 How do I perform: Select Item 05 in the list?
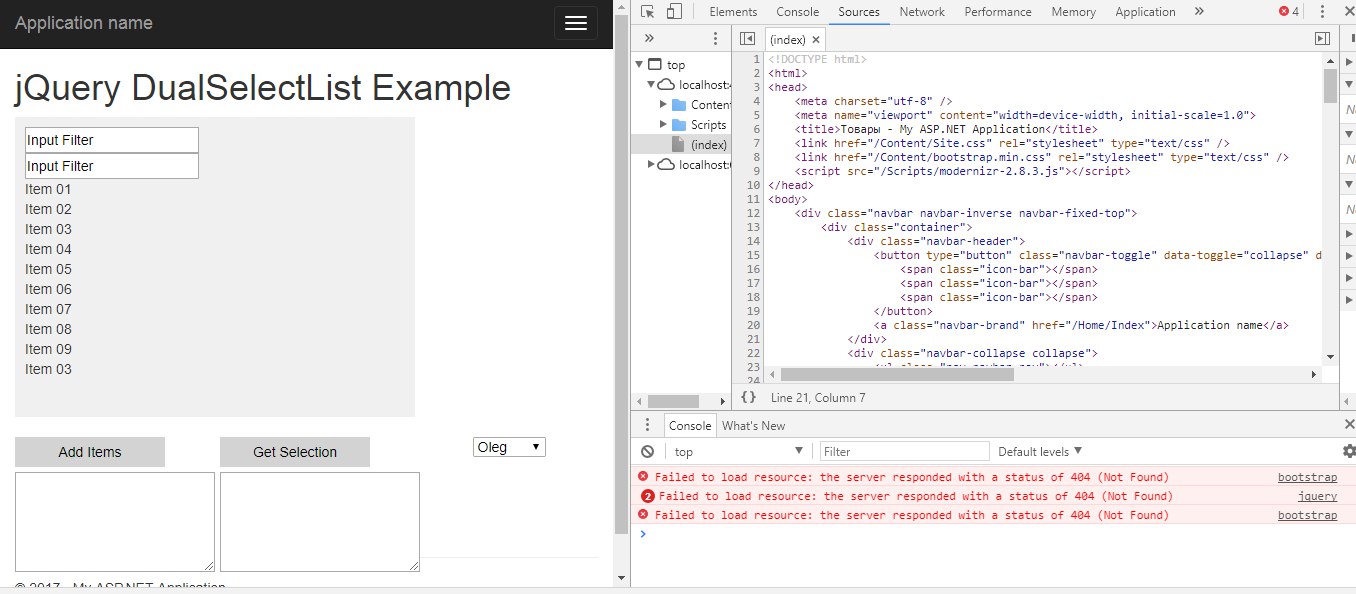[x=48, y=269]
